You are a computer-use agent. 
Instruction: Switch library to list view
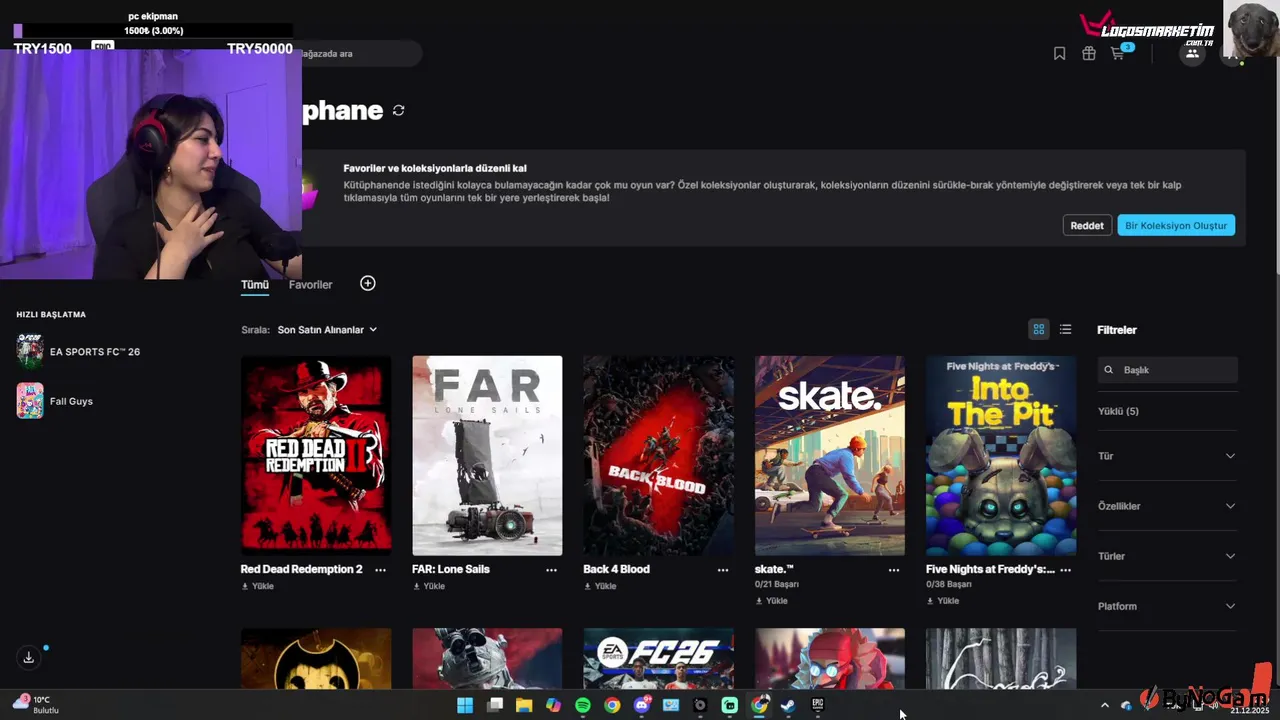pos(1065,330)
